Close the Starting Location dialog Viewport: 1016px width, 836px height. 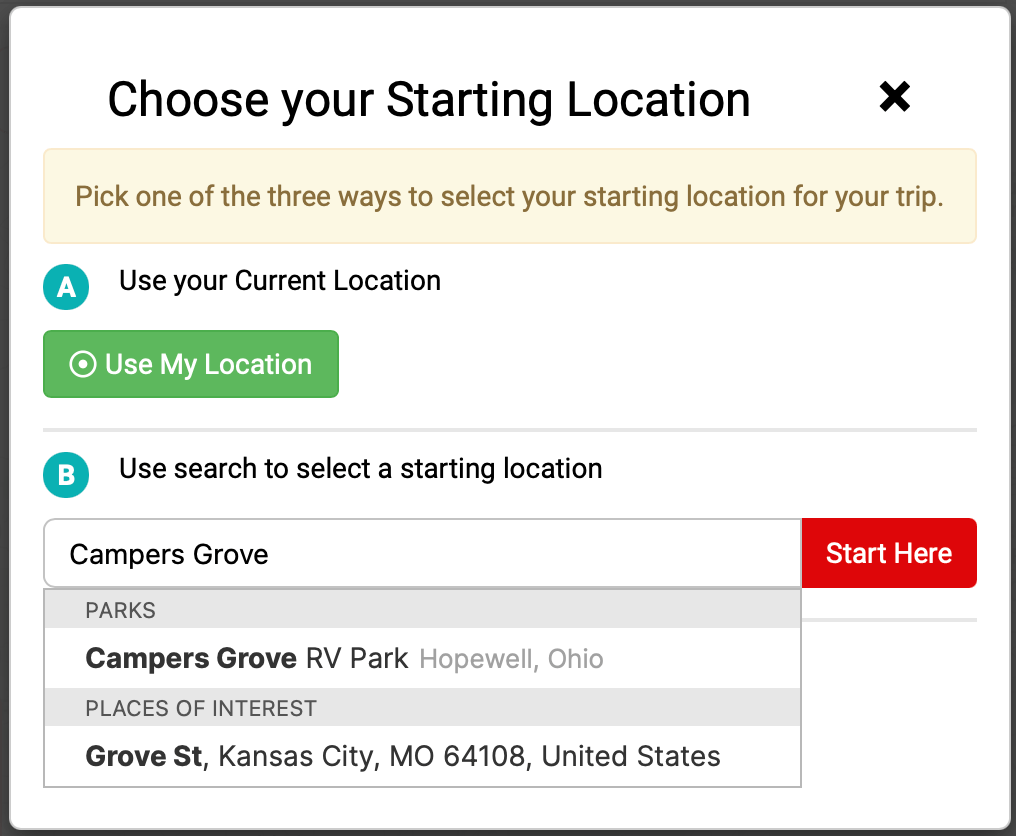pos(894,97)
